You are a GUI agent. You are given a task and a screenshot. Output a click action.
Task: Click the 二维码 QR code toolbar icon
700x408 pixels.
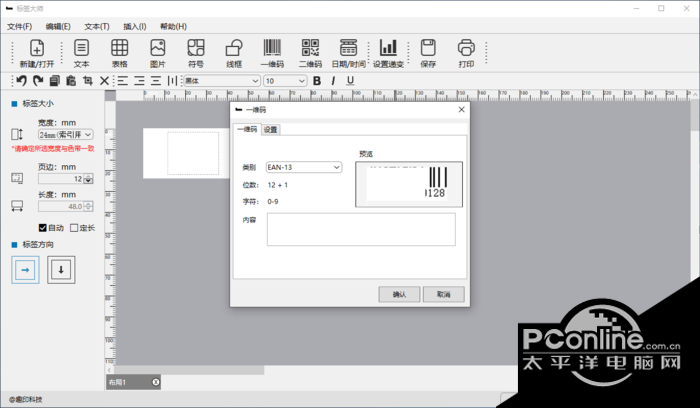point(310,54)
